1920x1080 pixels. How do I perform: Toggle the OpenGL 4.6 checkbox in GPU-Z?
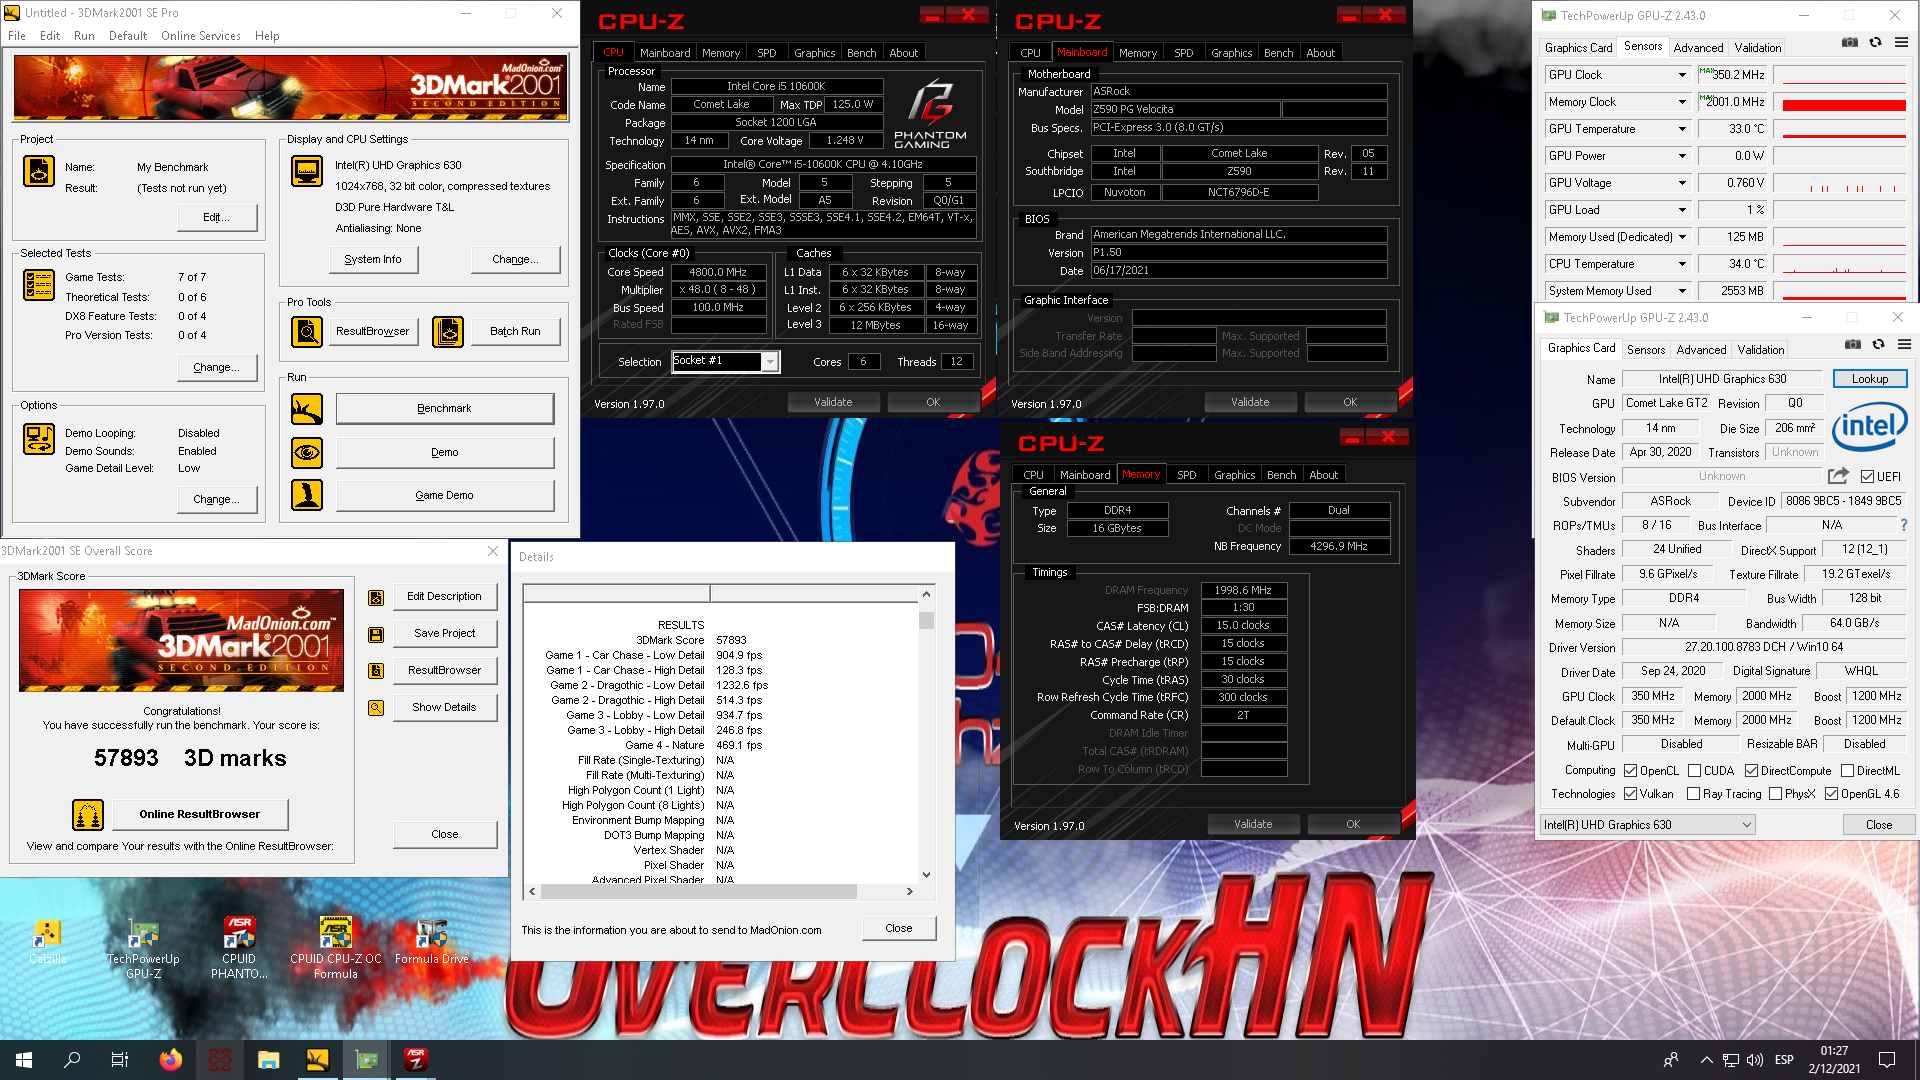click(1832, 794)
